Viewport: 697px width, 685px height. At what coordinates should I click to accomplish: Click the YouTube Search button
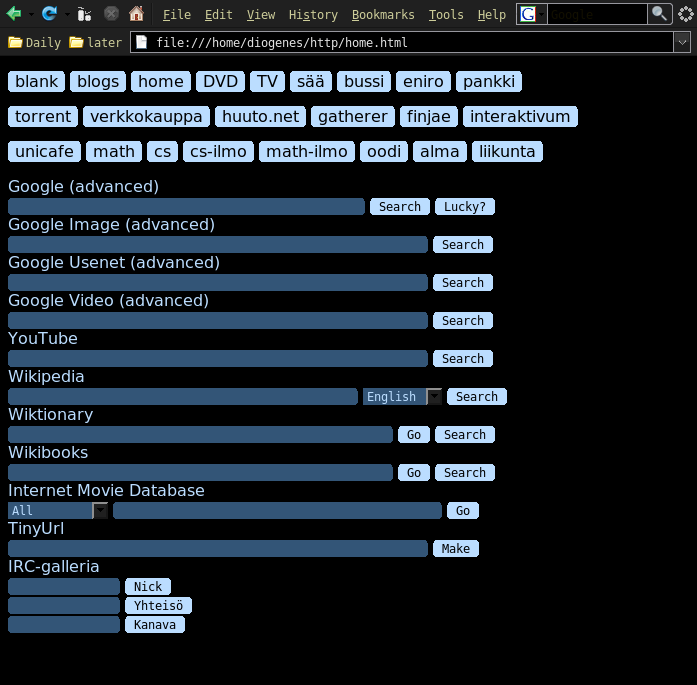tap(463, 359)
